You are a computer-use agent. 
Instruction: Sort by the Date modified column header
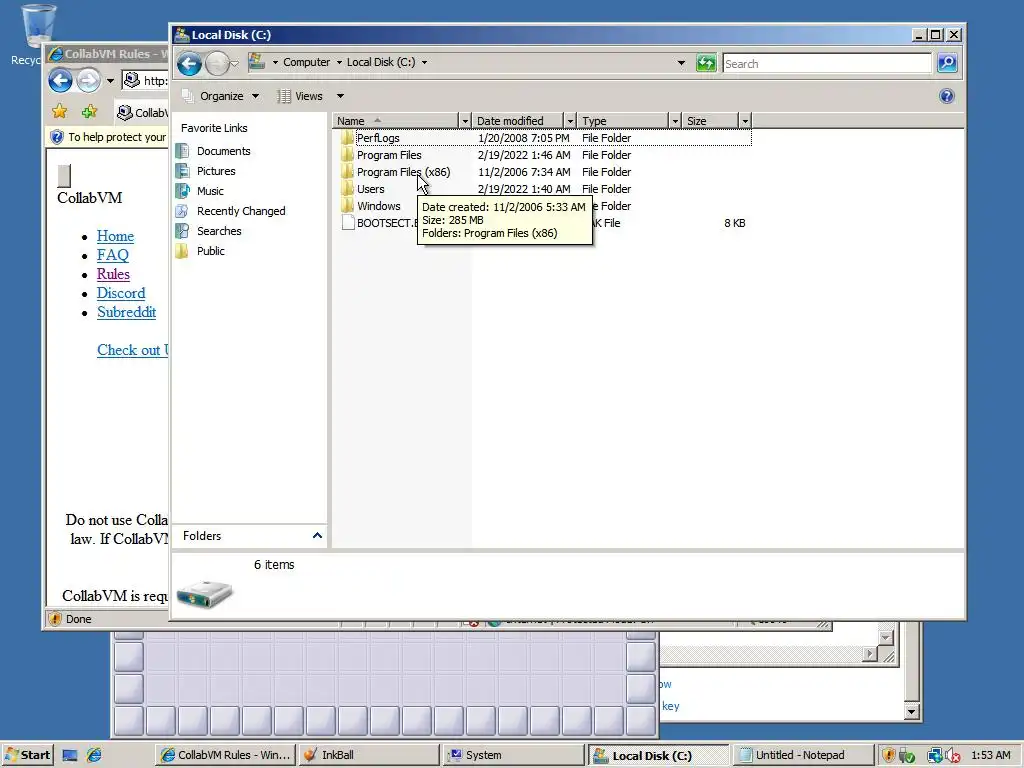click(519, 121)
